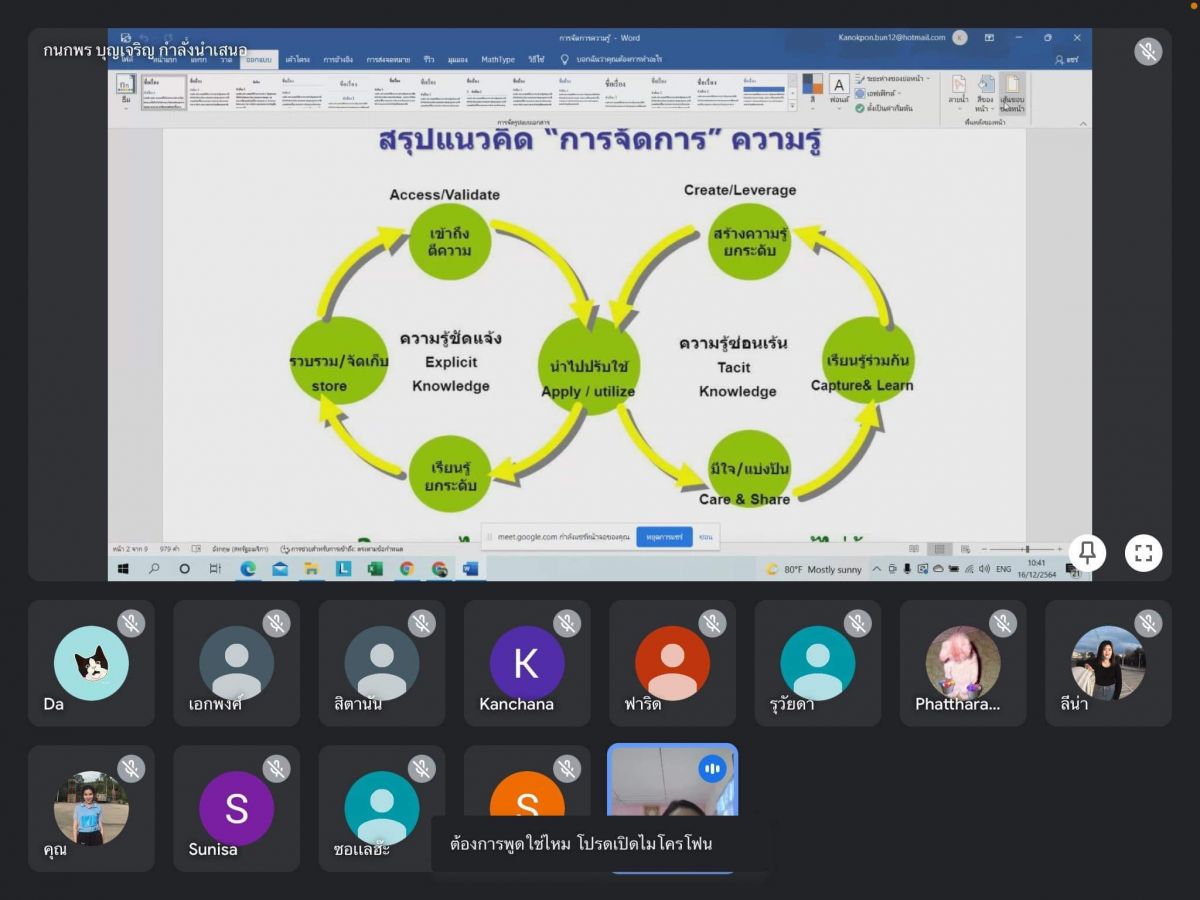Switch to the MathType ribbon tab
The width and height of the screenshot is (1200, 900).
tap(497, 60)
